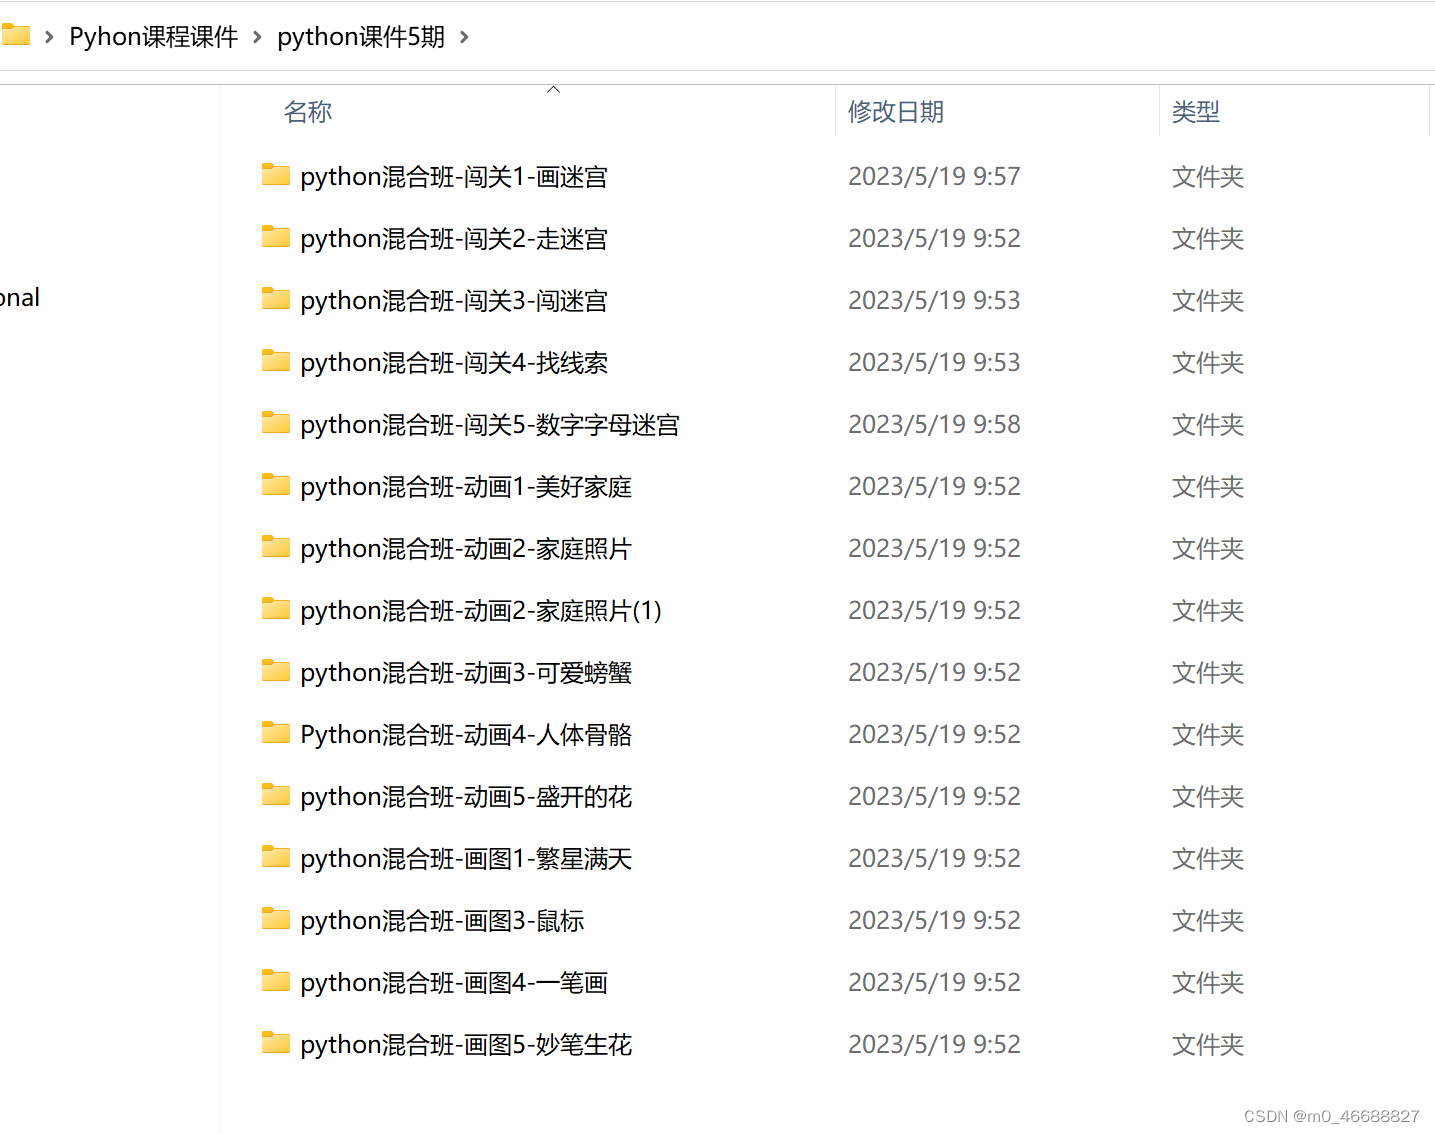Viewport: 1435px width, 1134px height.
Task: Click 文件夹 type of 闯关2-走迷宫 row
Action: (1208, 239)
